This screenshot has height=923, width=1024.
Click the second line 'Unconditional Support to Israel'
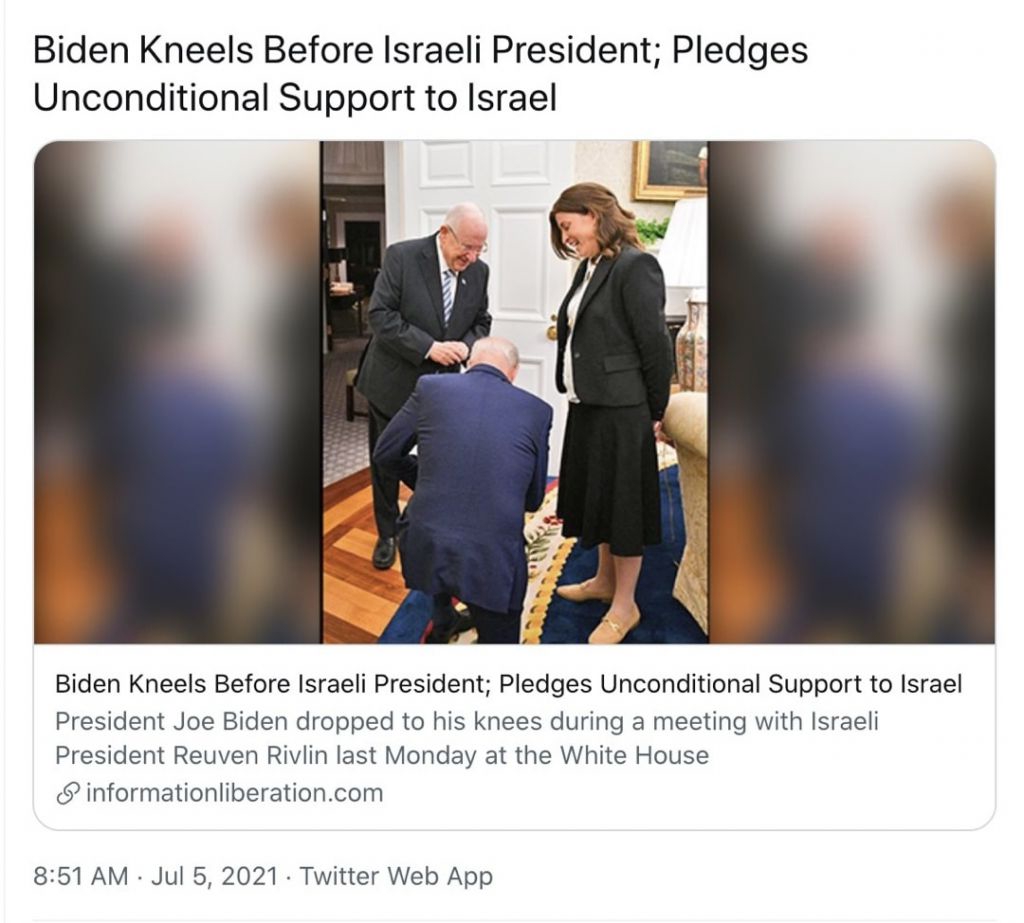coord(295,98)
